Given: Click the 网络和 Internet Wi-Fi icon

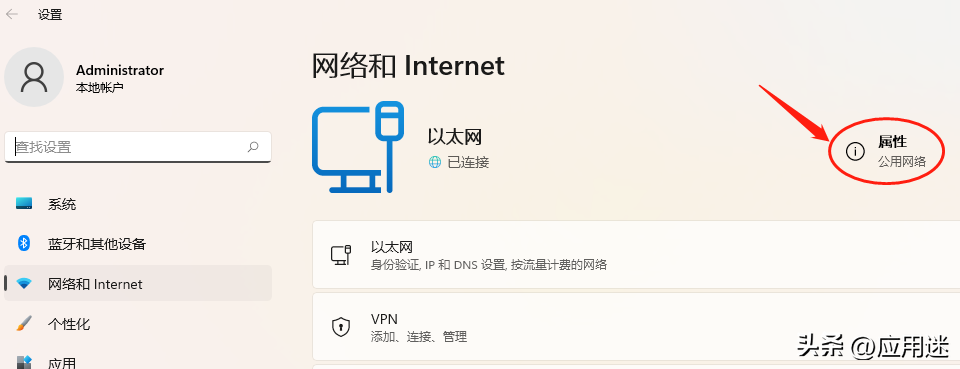Looking at the screenshot, I should (24, 284).
